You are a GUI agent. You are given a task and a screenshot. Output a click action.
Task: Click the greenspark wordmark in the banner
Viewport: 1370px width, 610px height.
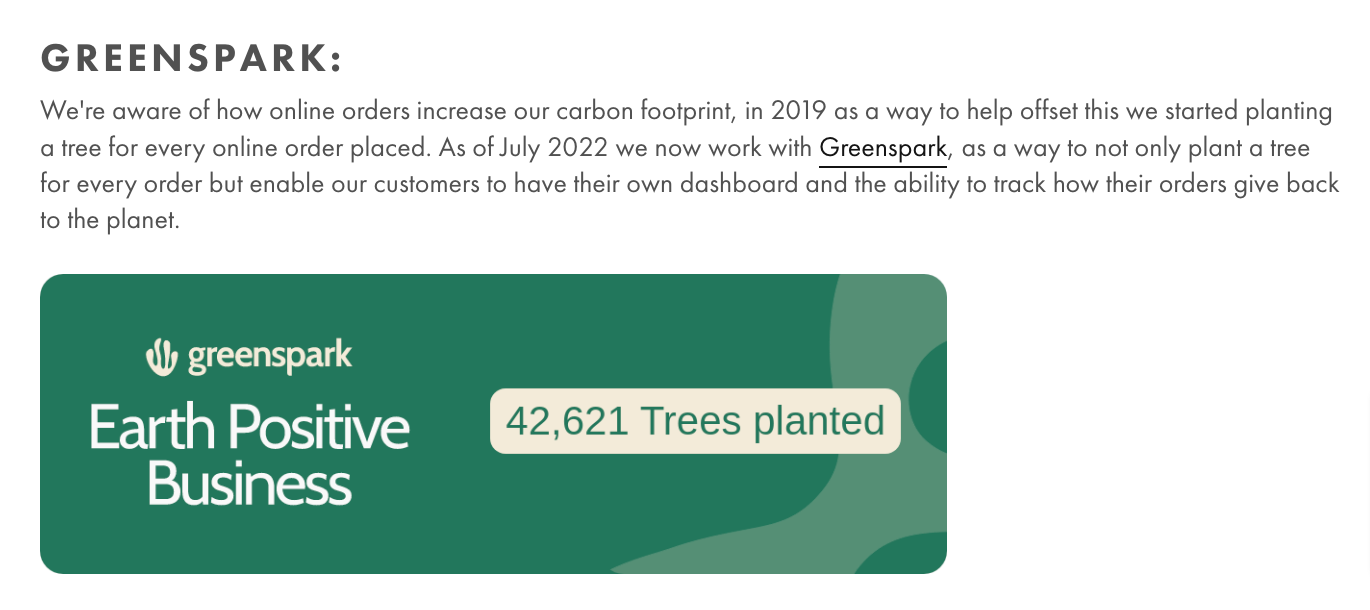270,356
